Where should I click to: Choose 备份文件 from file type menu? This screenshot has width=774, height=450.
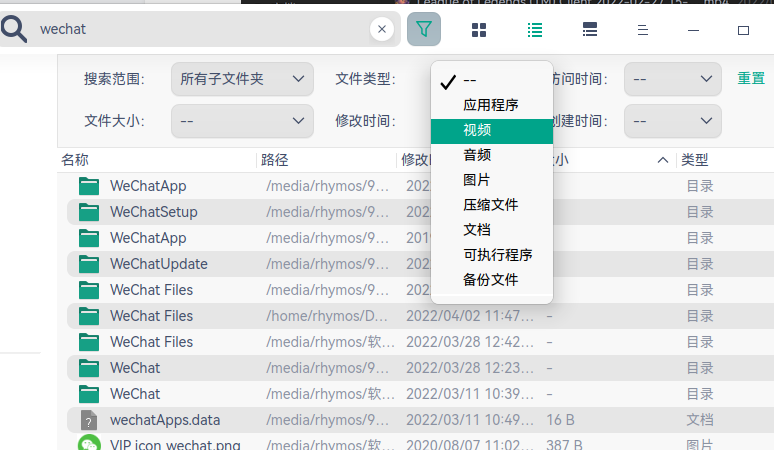point(492,280)
